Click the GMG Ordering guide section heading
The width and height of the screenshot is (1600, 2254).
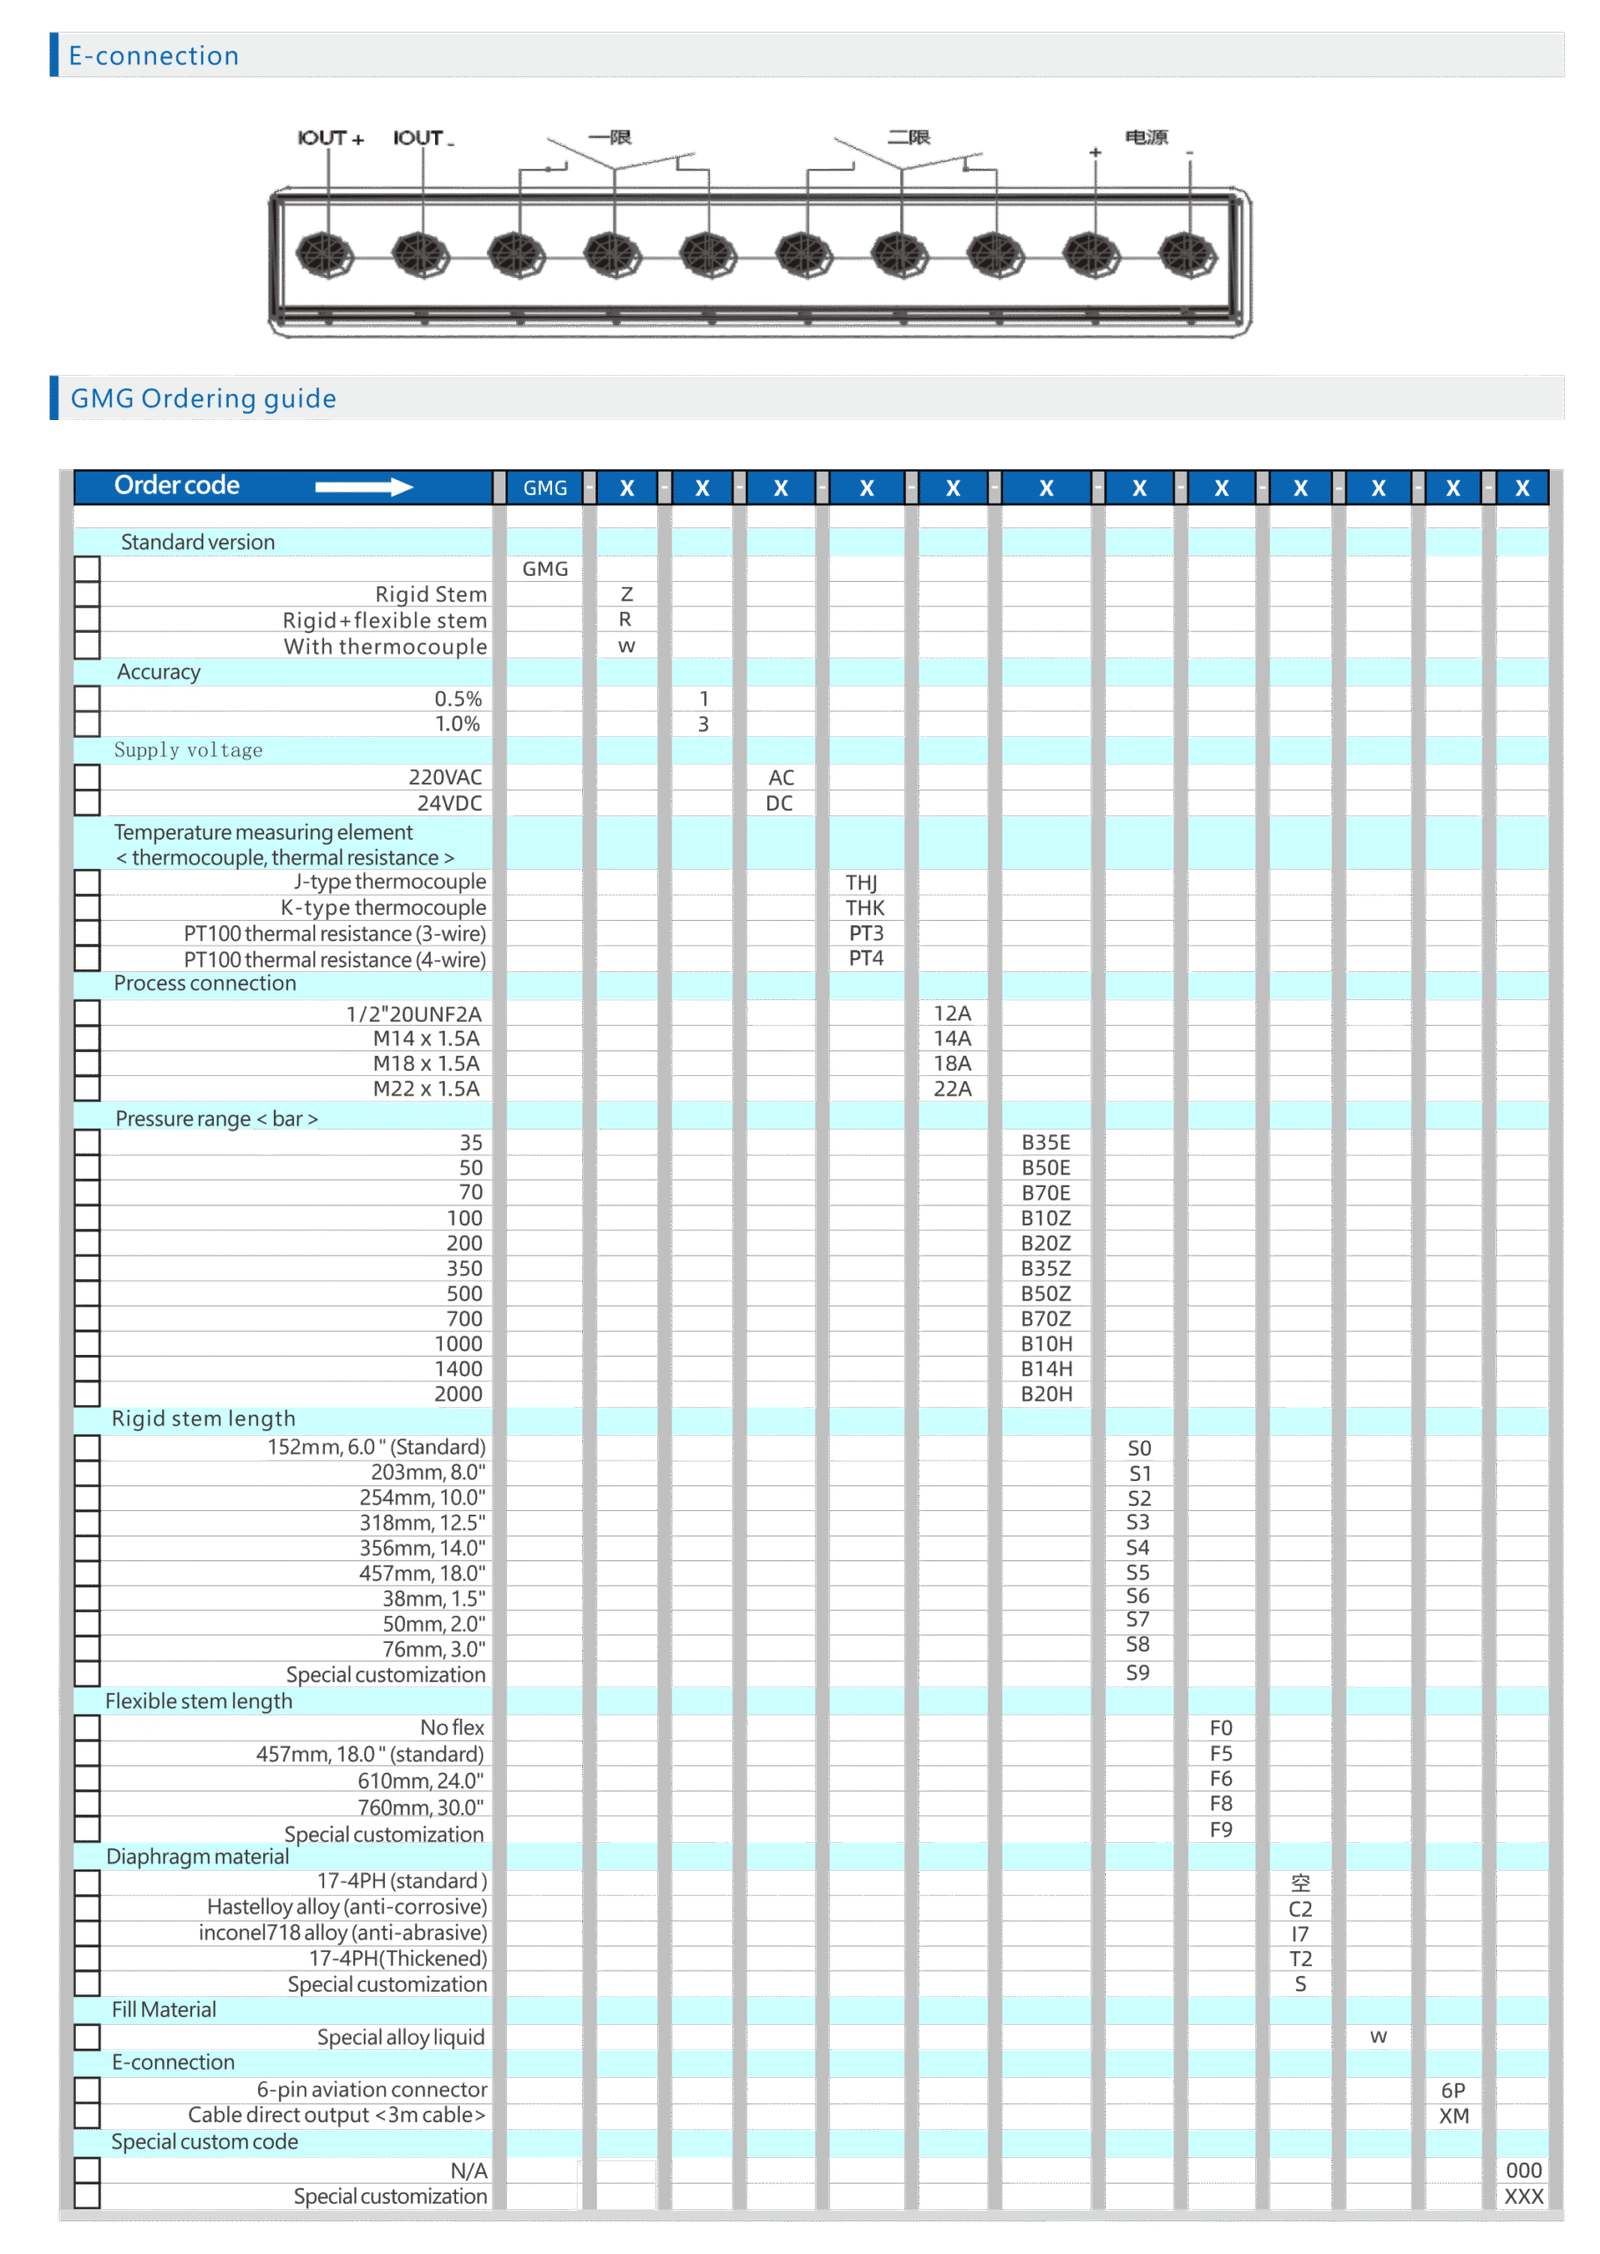[203, 398]
